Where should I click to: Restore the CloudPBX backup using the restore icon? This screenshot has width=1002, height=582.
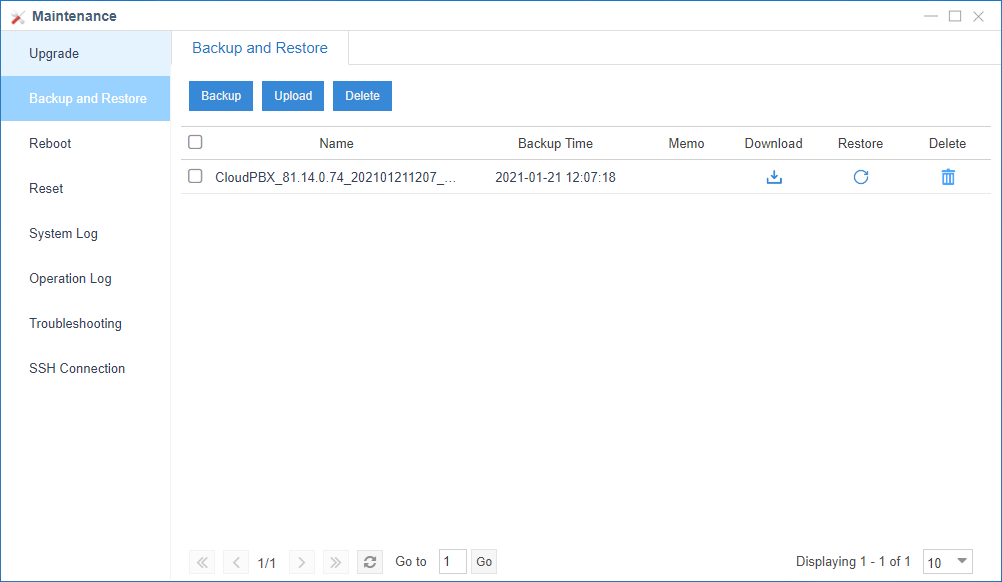[860, 177]
